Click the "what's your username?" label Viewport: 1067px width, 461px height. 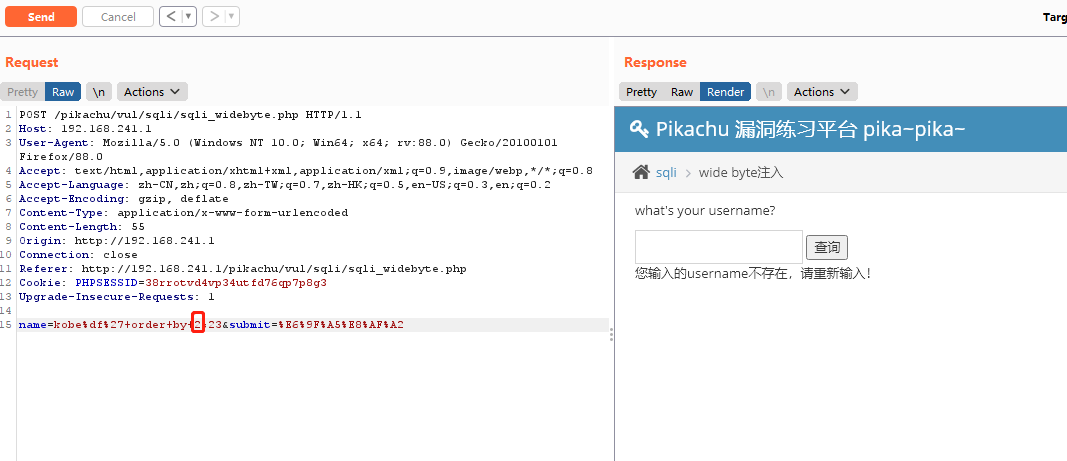click(x=705, y=210)
